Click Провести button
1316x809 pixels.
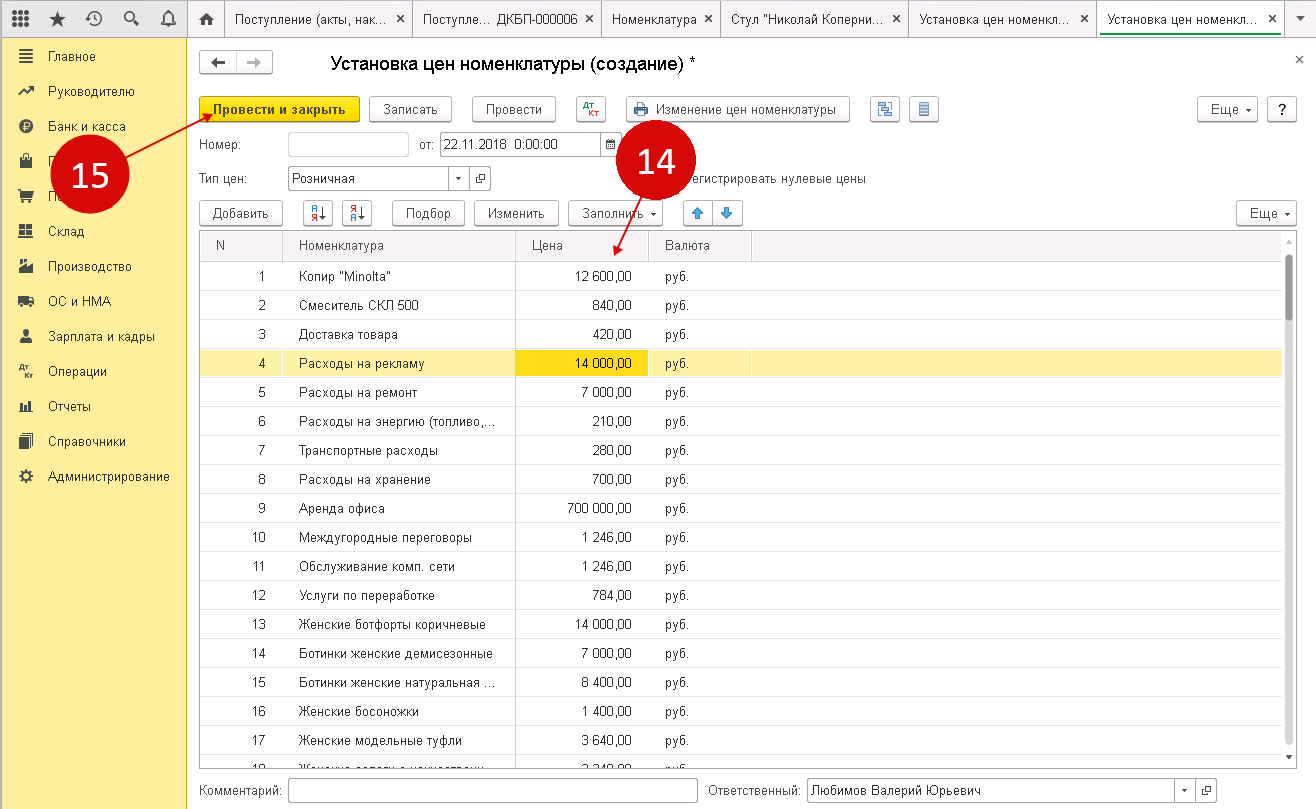(514, 109)
